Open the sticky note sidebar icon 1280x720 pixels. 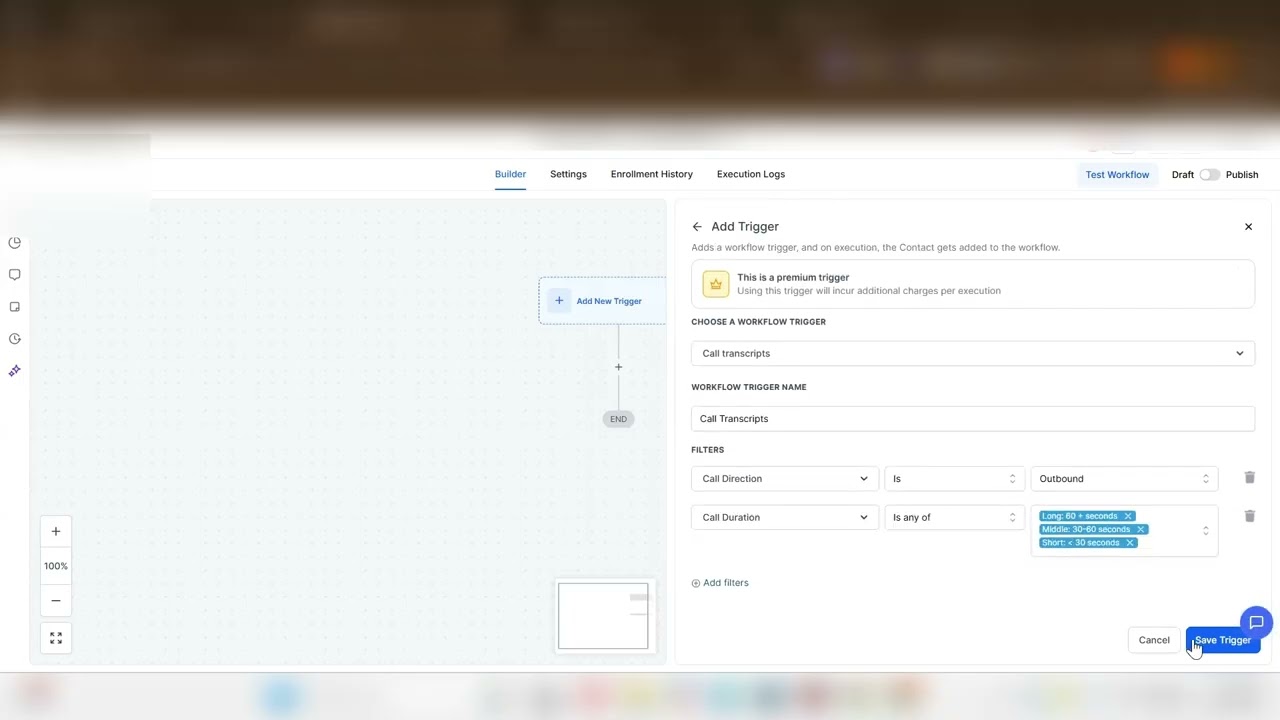click(x=15, y=307)
